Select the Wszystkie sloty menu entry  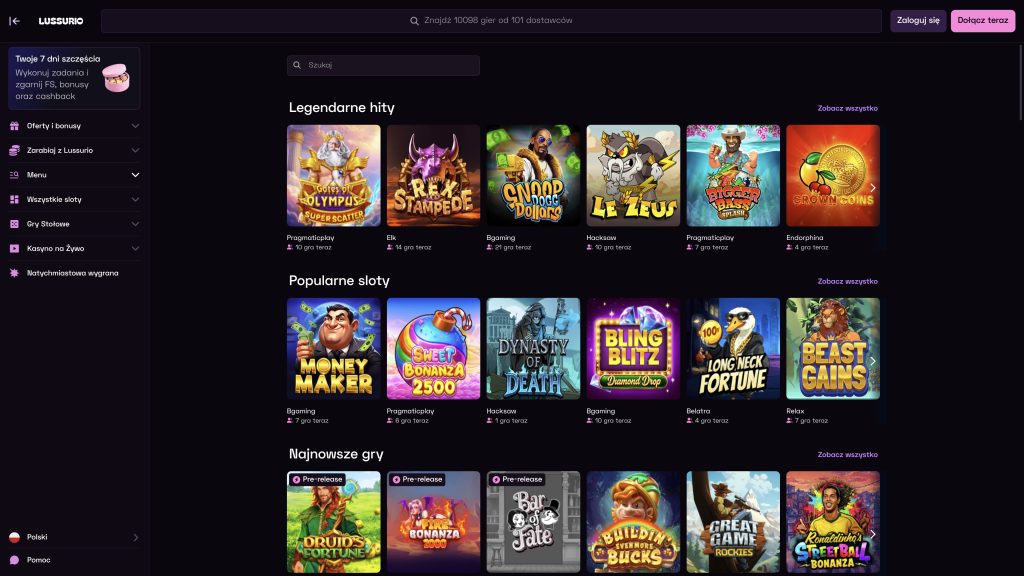54,199
